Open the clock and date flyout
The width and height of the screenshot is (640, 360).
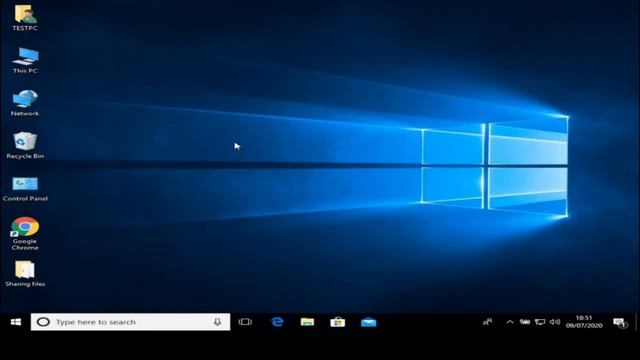tap(584, 322)
